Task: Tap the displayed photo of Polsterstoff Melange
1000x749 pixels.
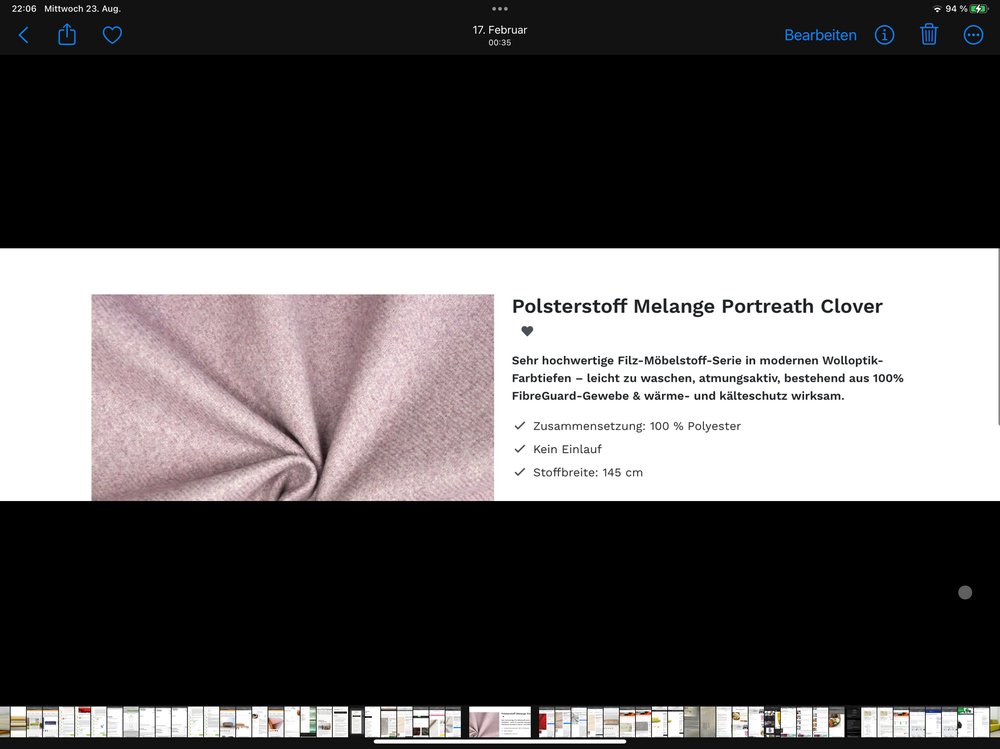Action: pos(500,374)
